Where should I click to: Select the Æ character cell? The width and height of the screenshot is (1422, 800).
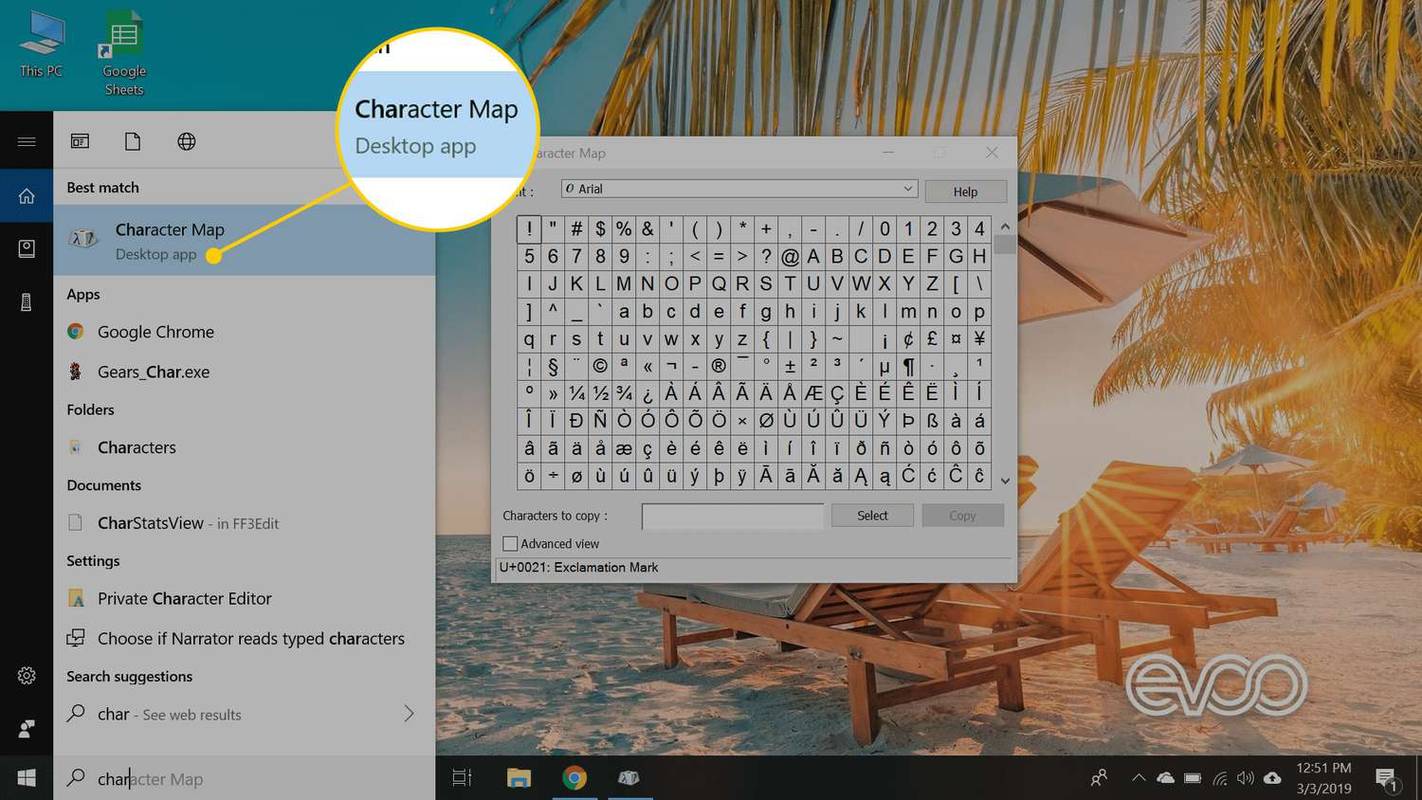click(x=814, y=392)
